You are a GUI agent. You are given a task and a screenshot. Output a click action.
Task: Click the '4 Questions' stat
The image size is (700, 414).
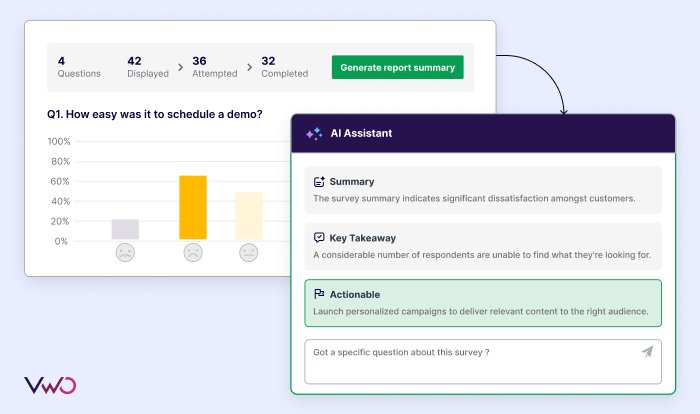click(79, 67)
